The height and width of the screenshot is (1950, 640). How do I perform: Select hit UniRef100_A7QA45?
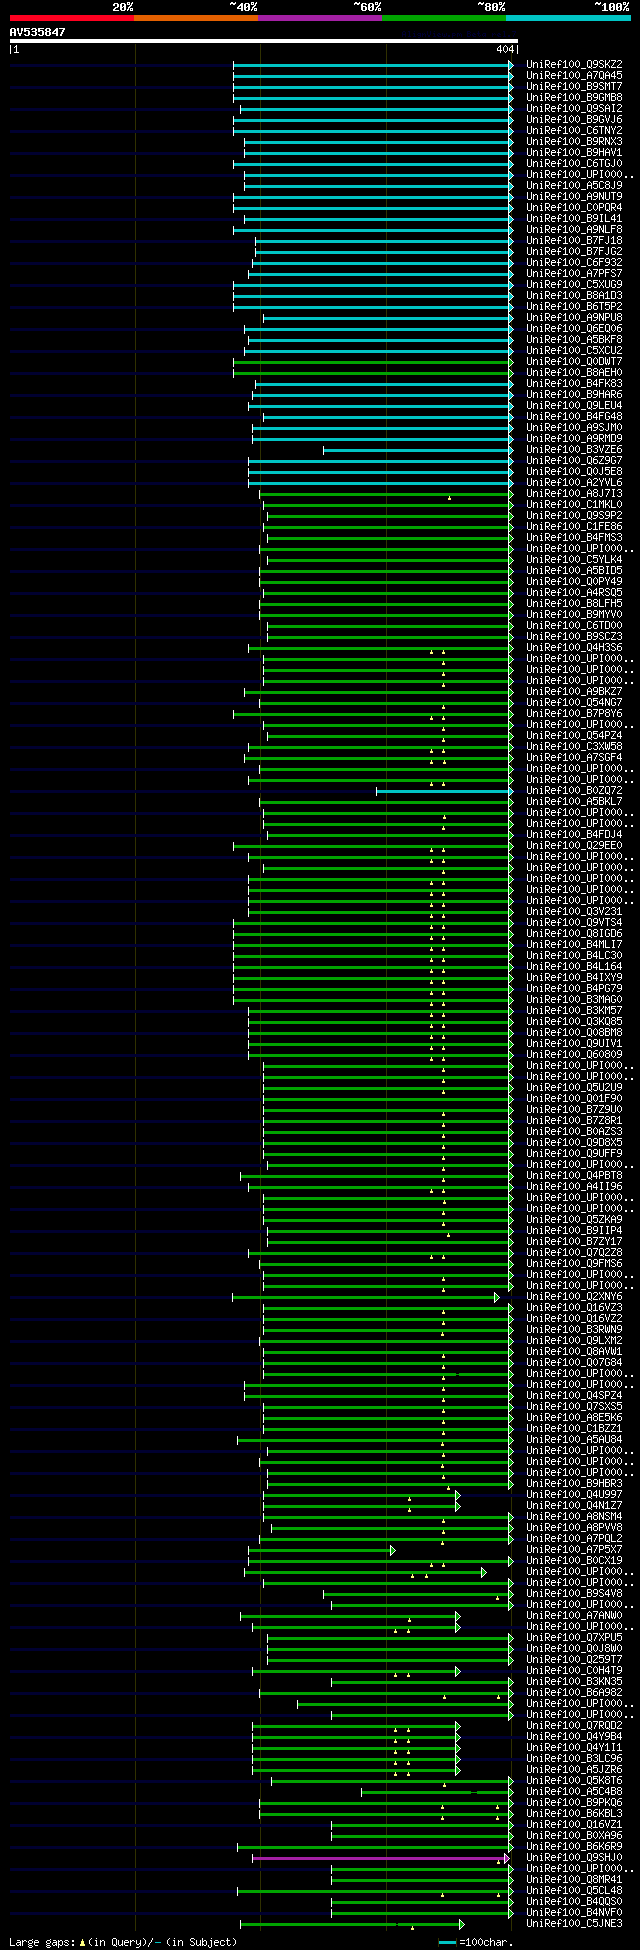pos(574,76)
